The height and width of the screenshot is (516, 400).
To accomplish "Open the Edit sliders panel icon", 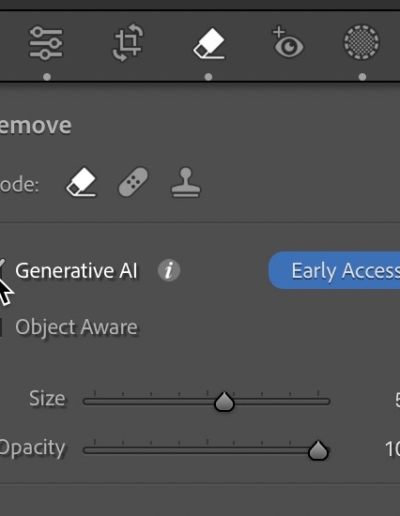I will click(46, 43).
